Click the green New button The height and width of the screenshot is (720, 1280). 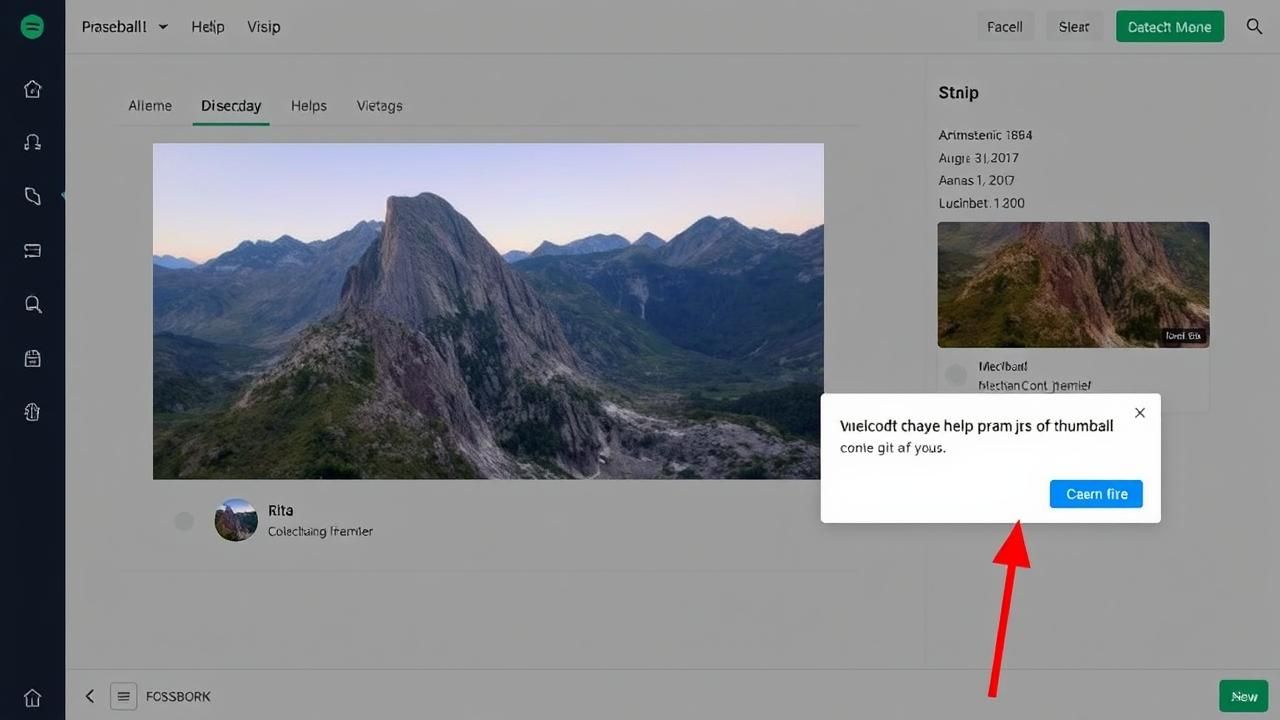[x=1243, y=696]
